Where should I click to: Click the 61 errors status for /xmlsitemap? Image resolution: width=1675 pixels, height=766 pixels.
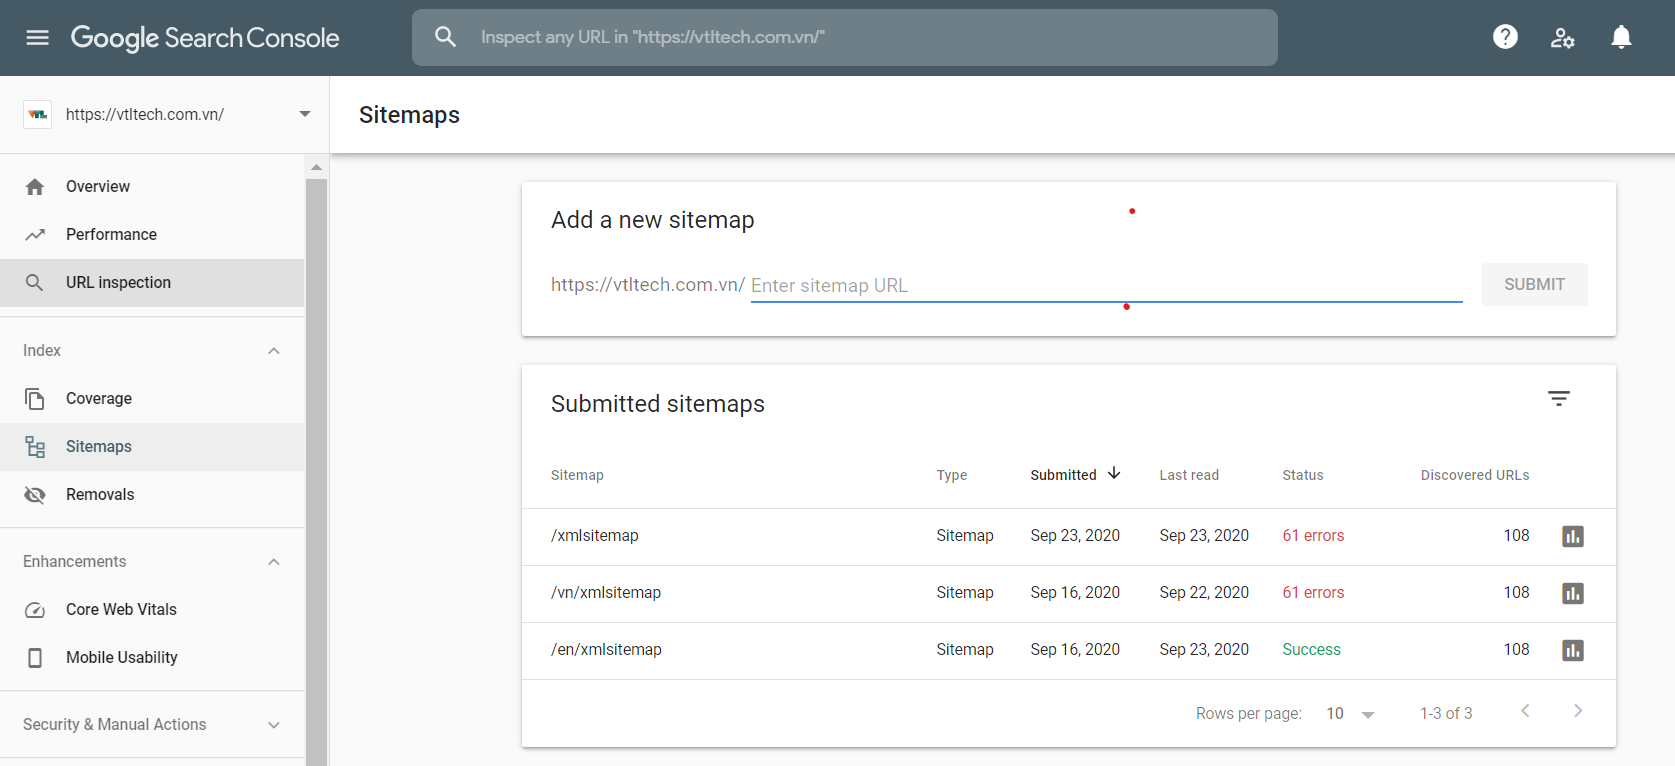[x=1313, y=536]
